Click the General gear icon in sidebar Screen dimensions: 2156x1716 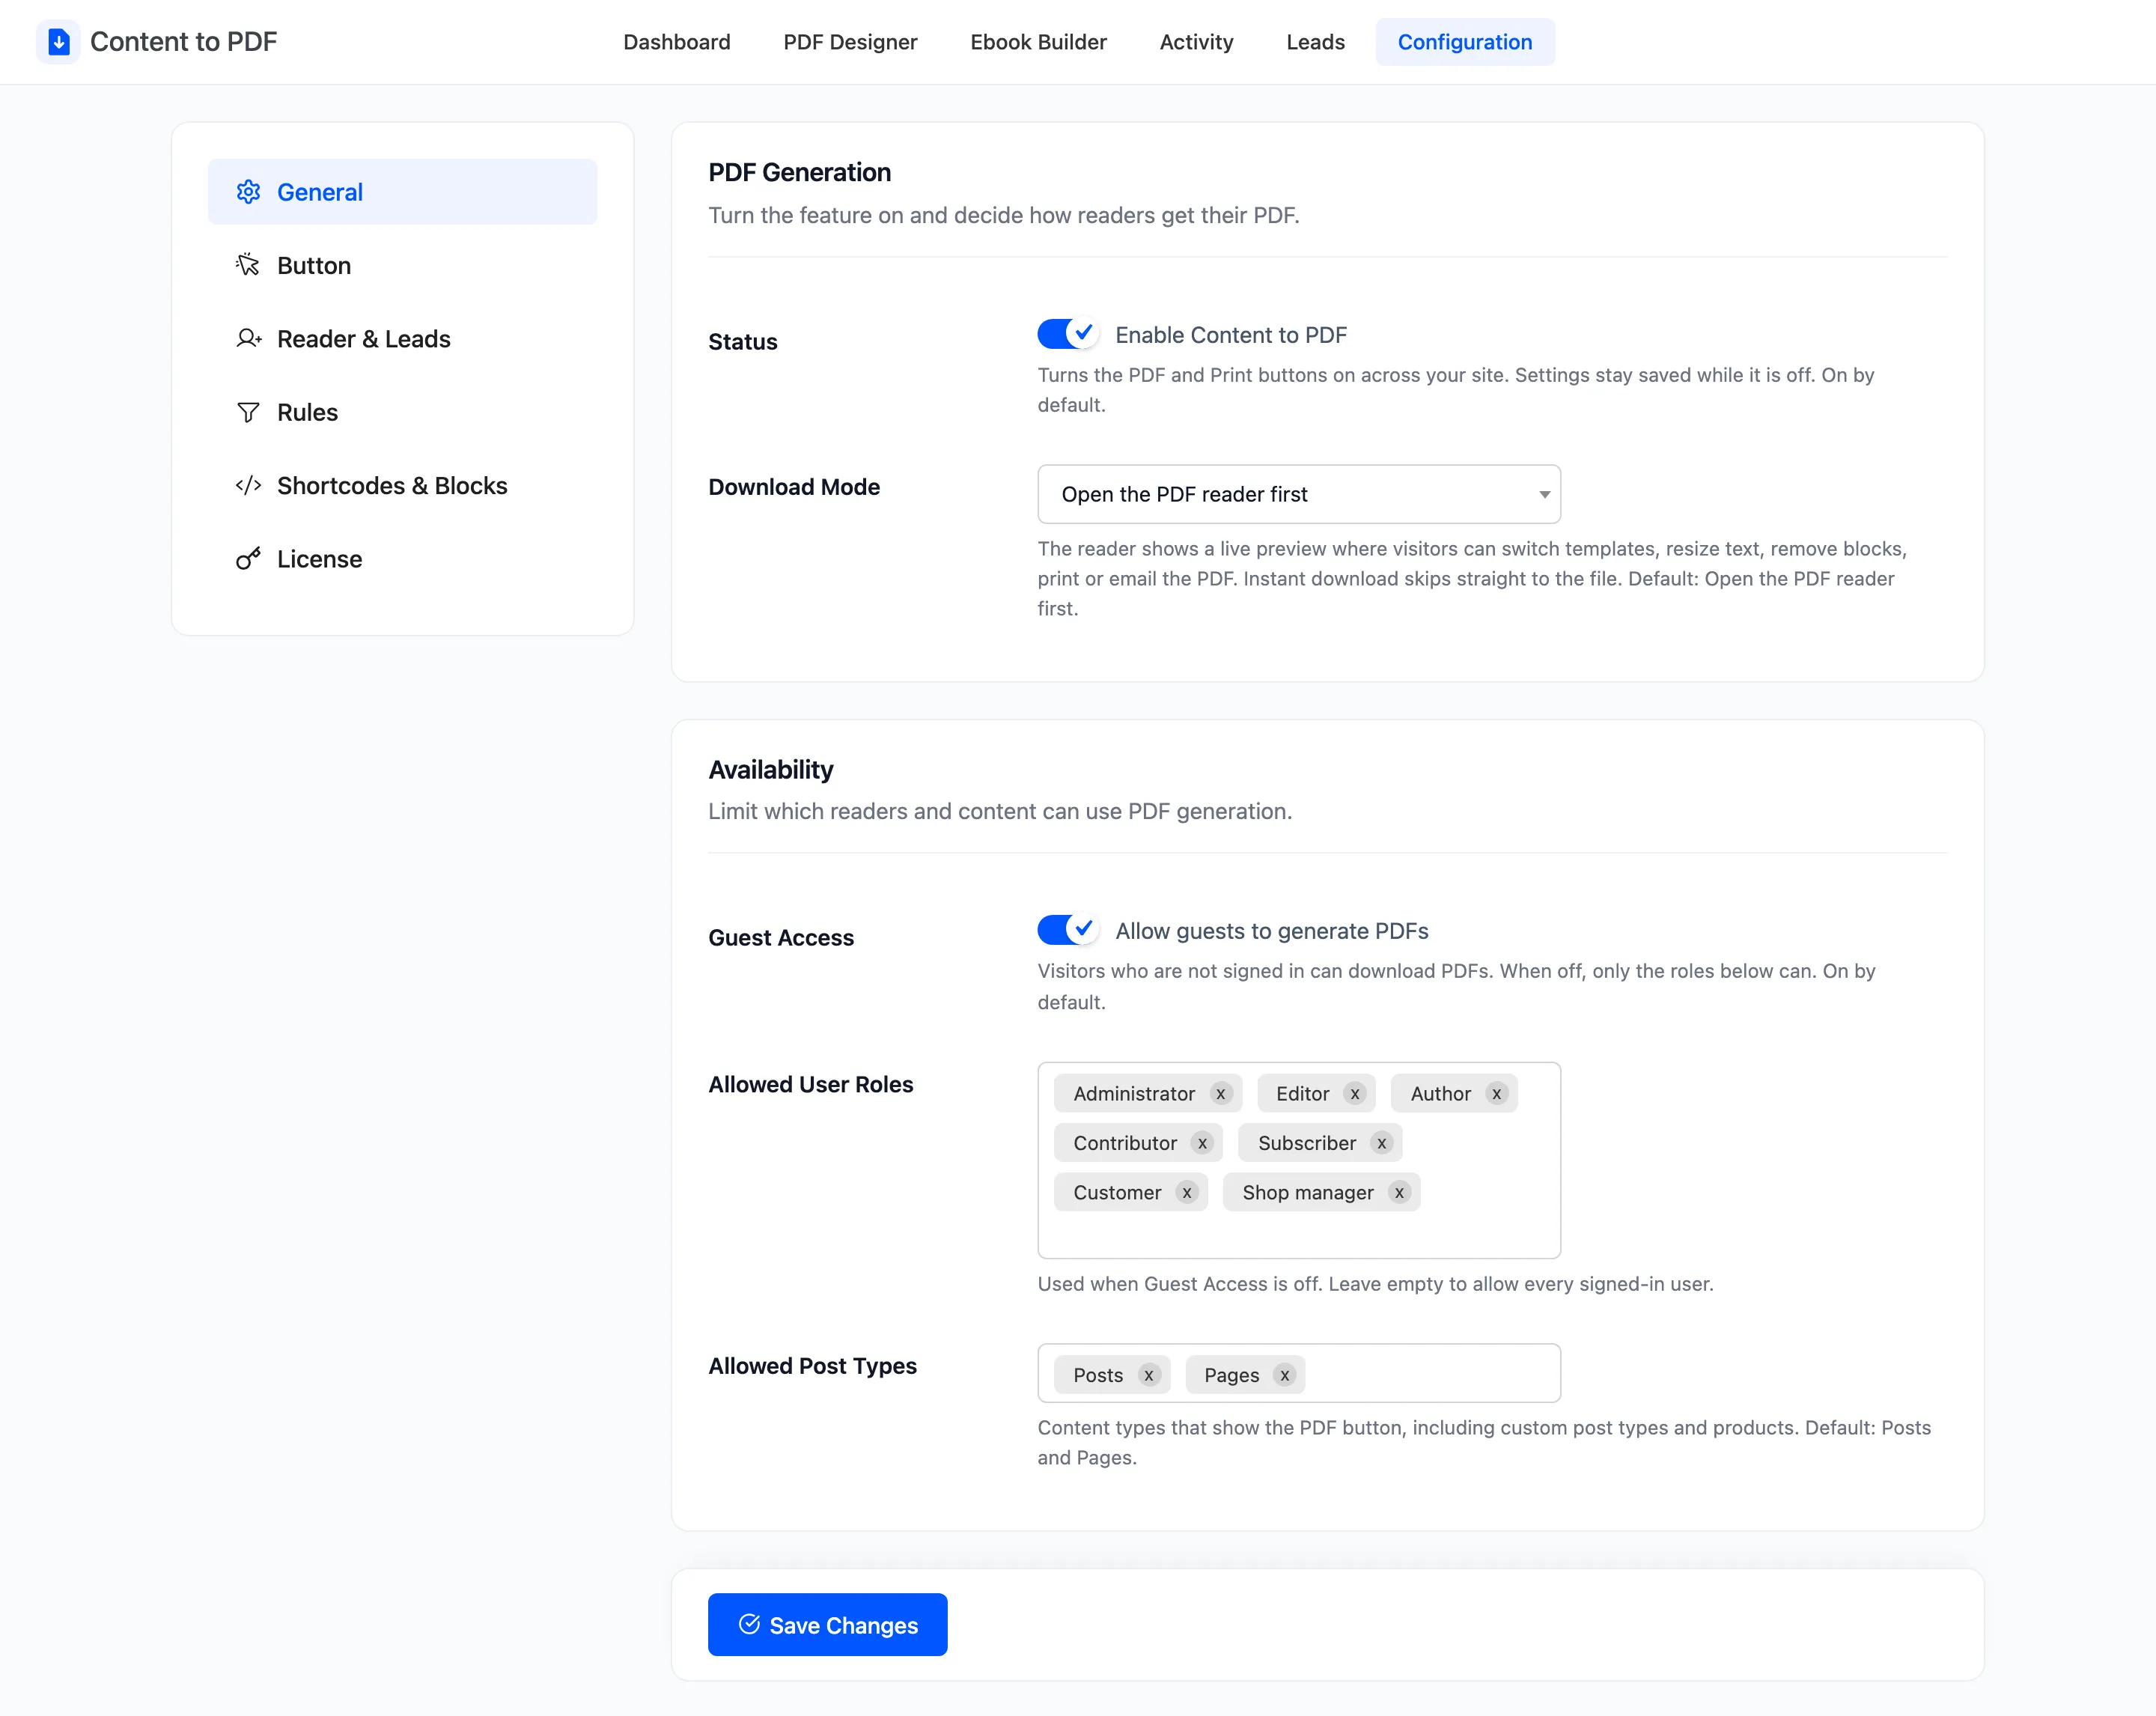click(248, 192)
